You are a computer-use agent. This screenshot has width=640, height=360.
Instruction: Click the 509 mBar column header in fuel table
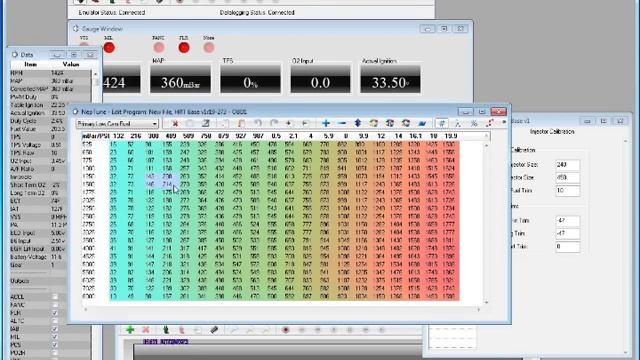click(x=188, y=136)
